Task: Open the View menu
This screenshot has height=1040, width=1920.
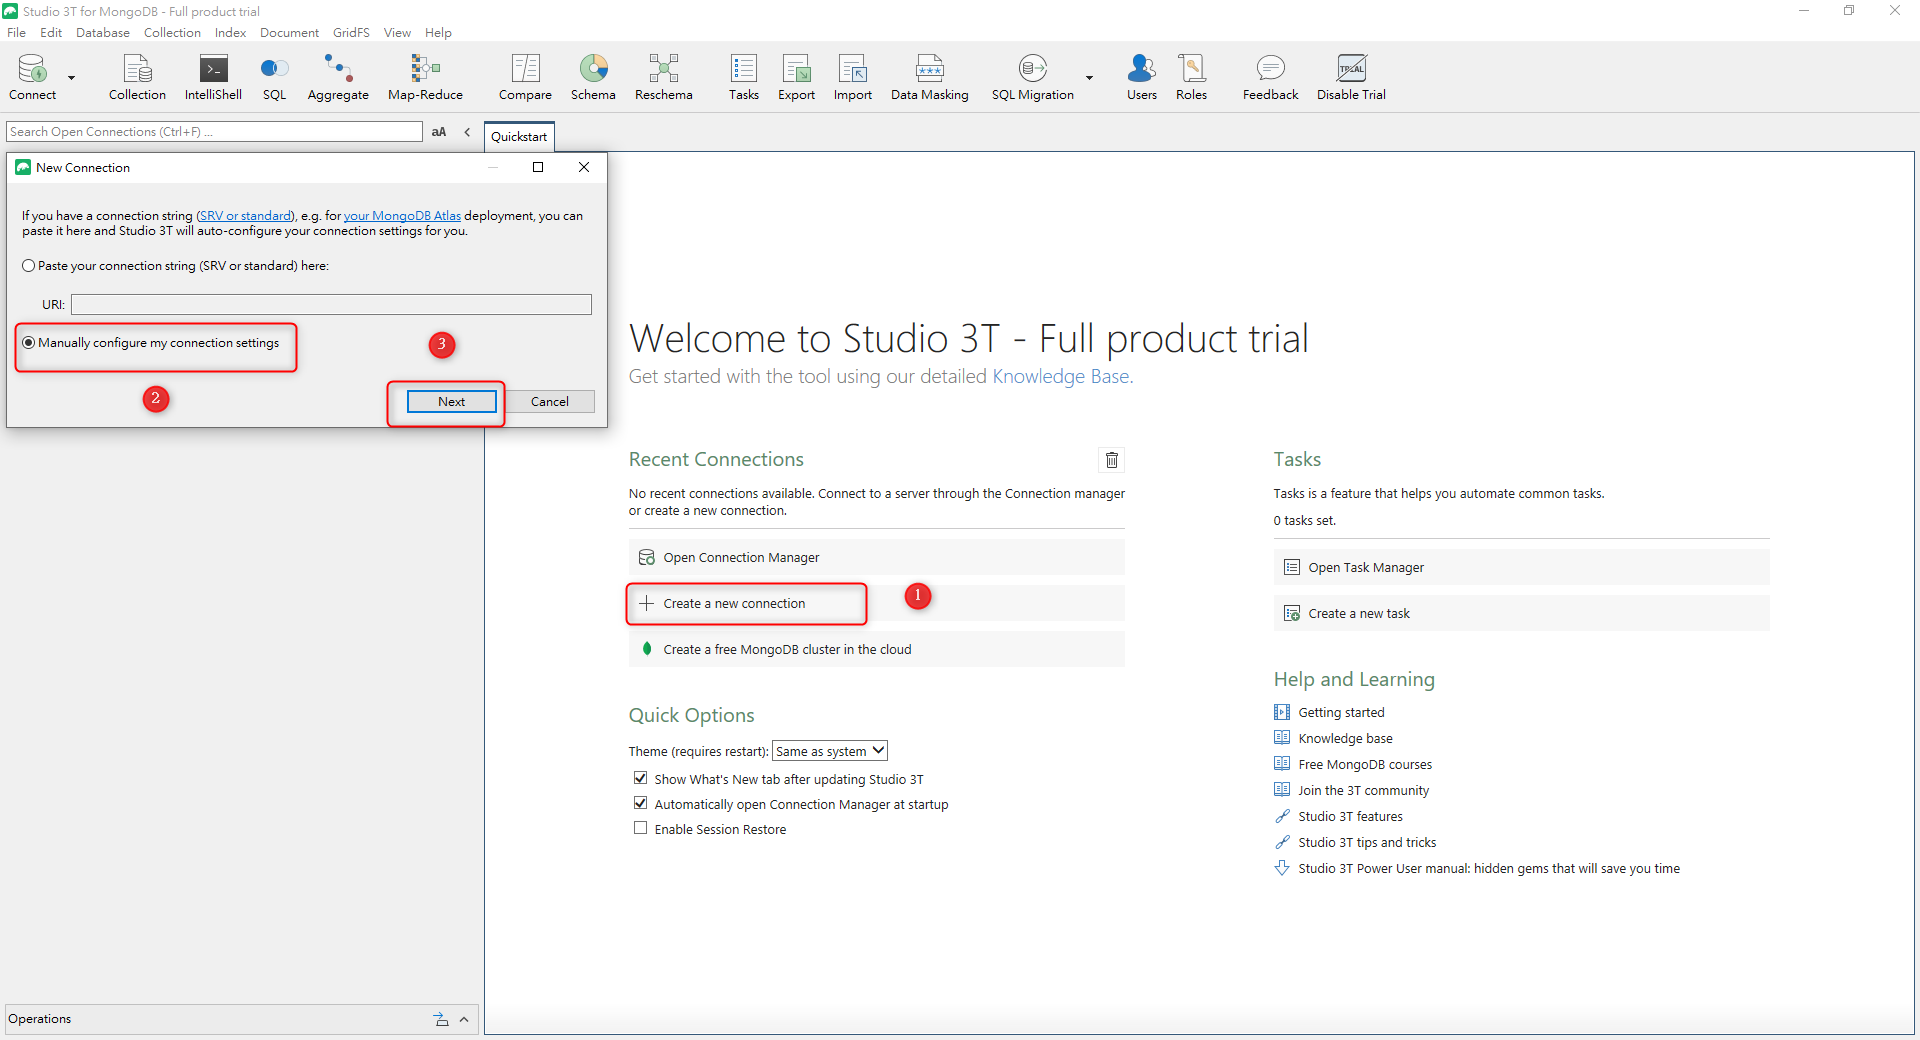Action: (397, 32)
